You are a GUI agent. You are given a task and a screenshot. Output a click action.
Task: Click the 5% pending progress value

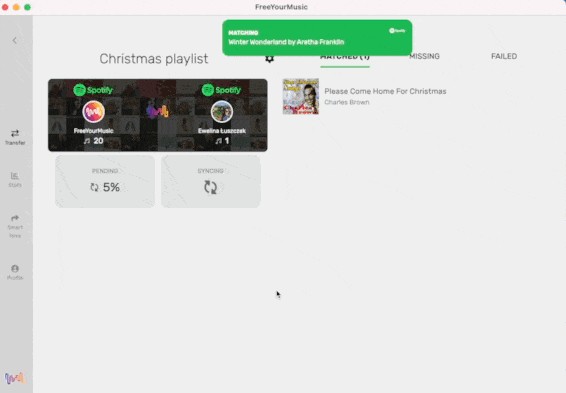(x=111, y=187)
